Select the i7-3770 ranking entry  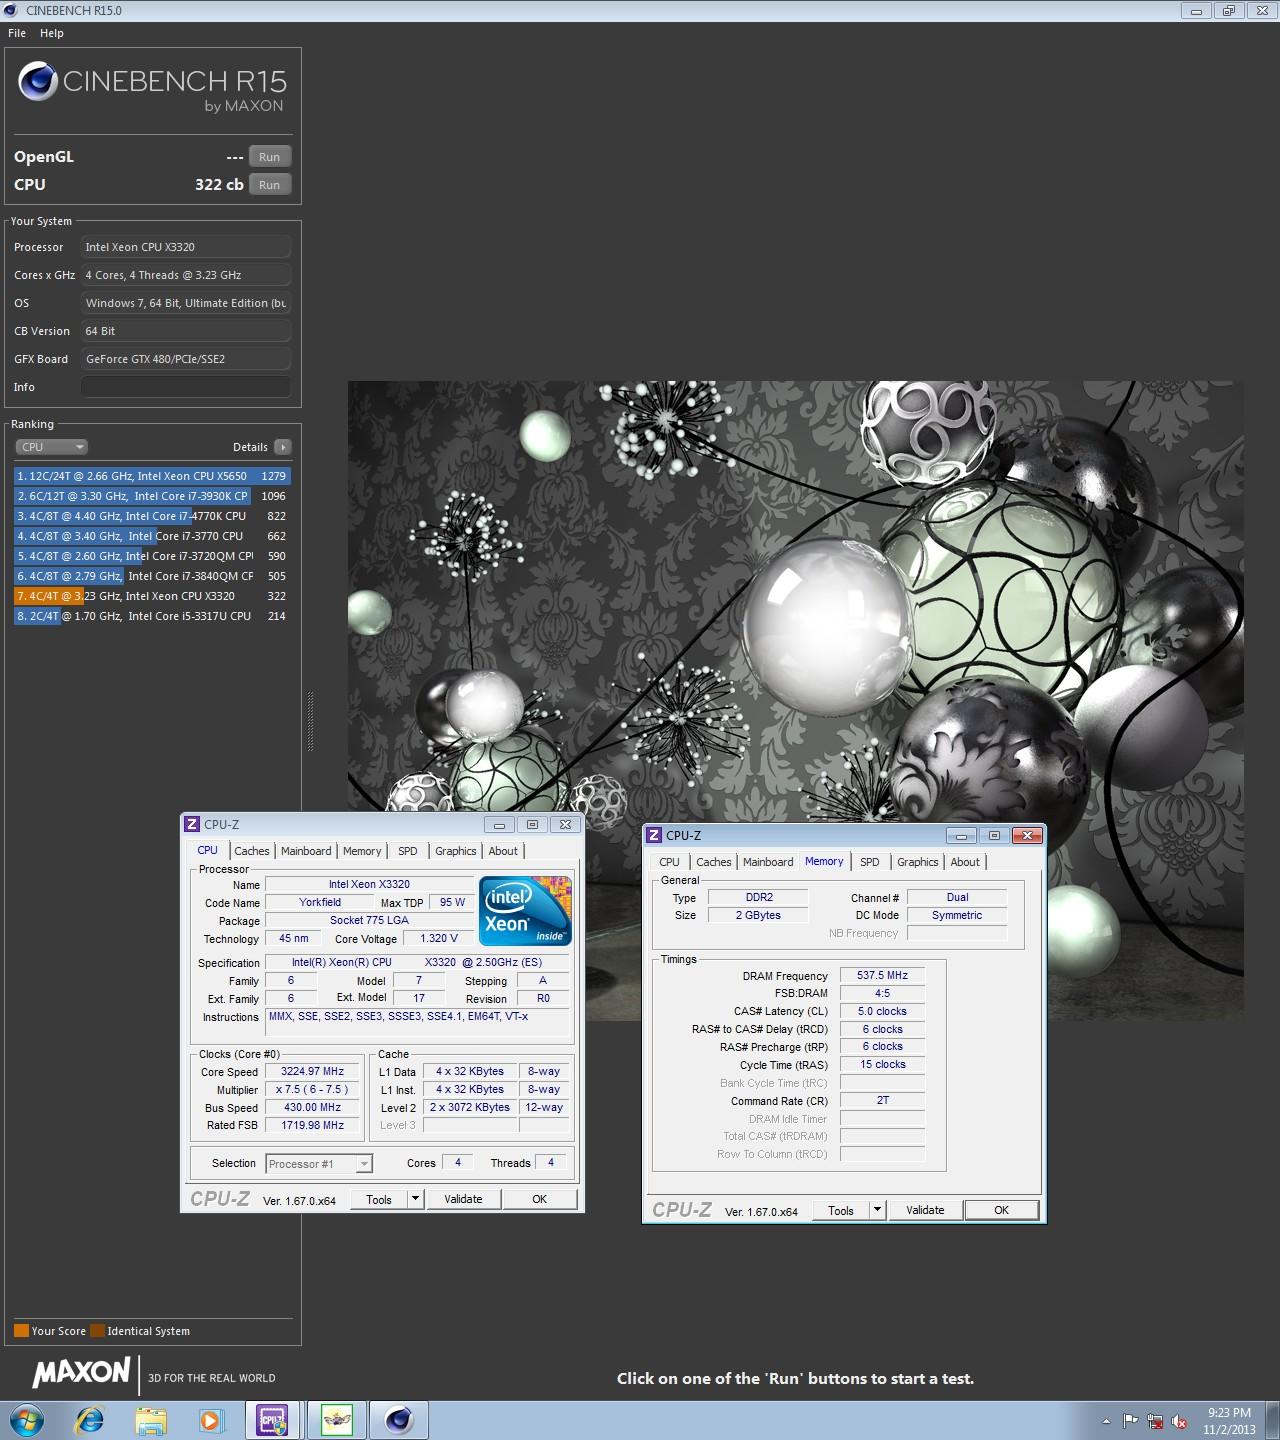point(152,536)
